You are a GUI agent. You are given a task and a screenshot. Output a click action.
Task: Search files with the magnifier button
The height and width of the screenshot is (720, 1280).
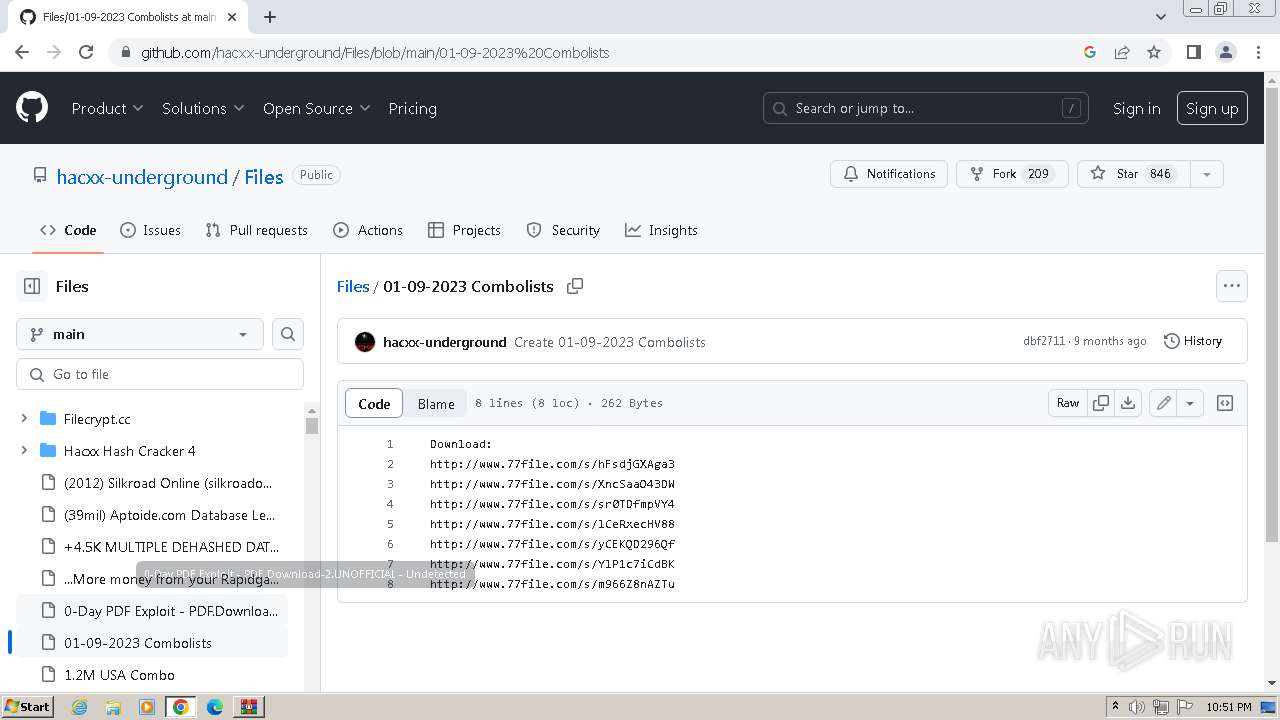click(x=288, y=334)
